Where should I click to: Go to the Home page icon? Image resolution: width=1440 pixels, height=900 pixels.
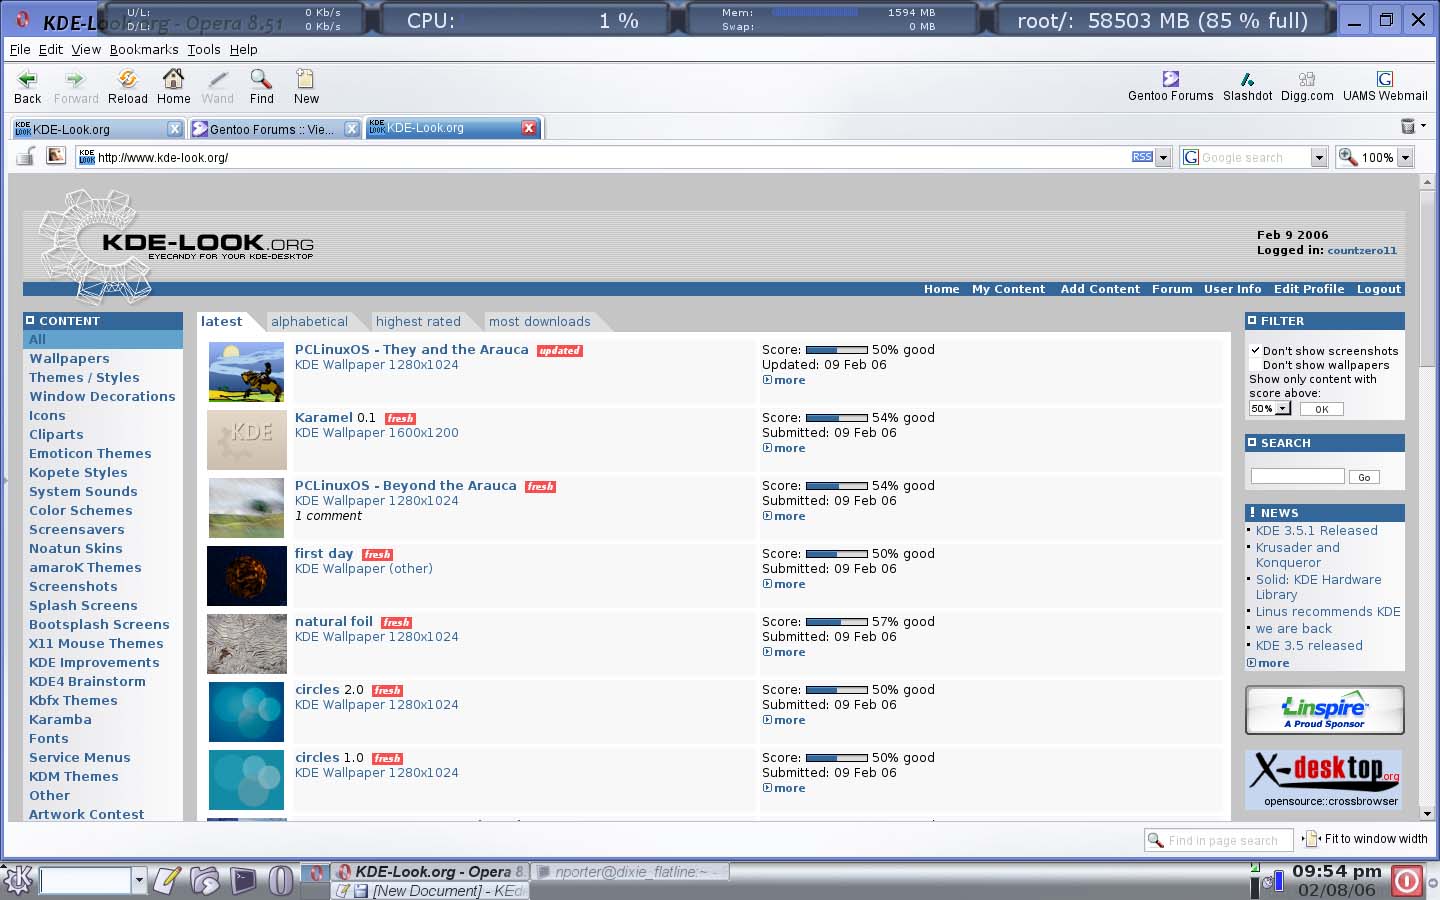[173, 87]
